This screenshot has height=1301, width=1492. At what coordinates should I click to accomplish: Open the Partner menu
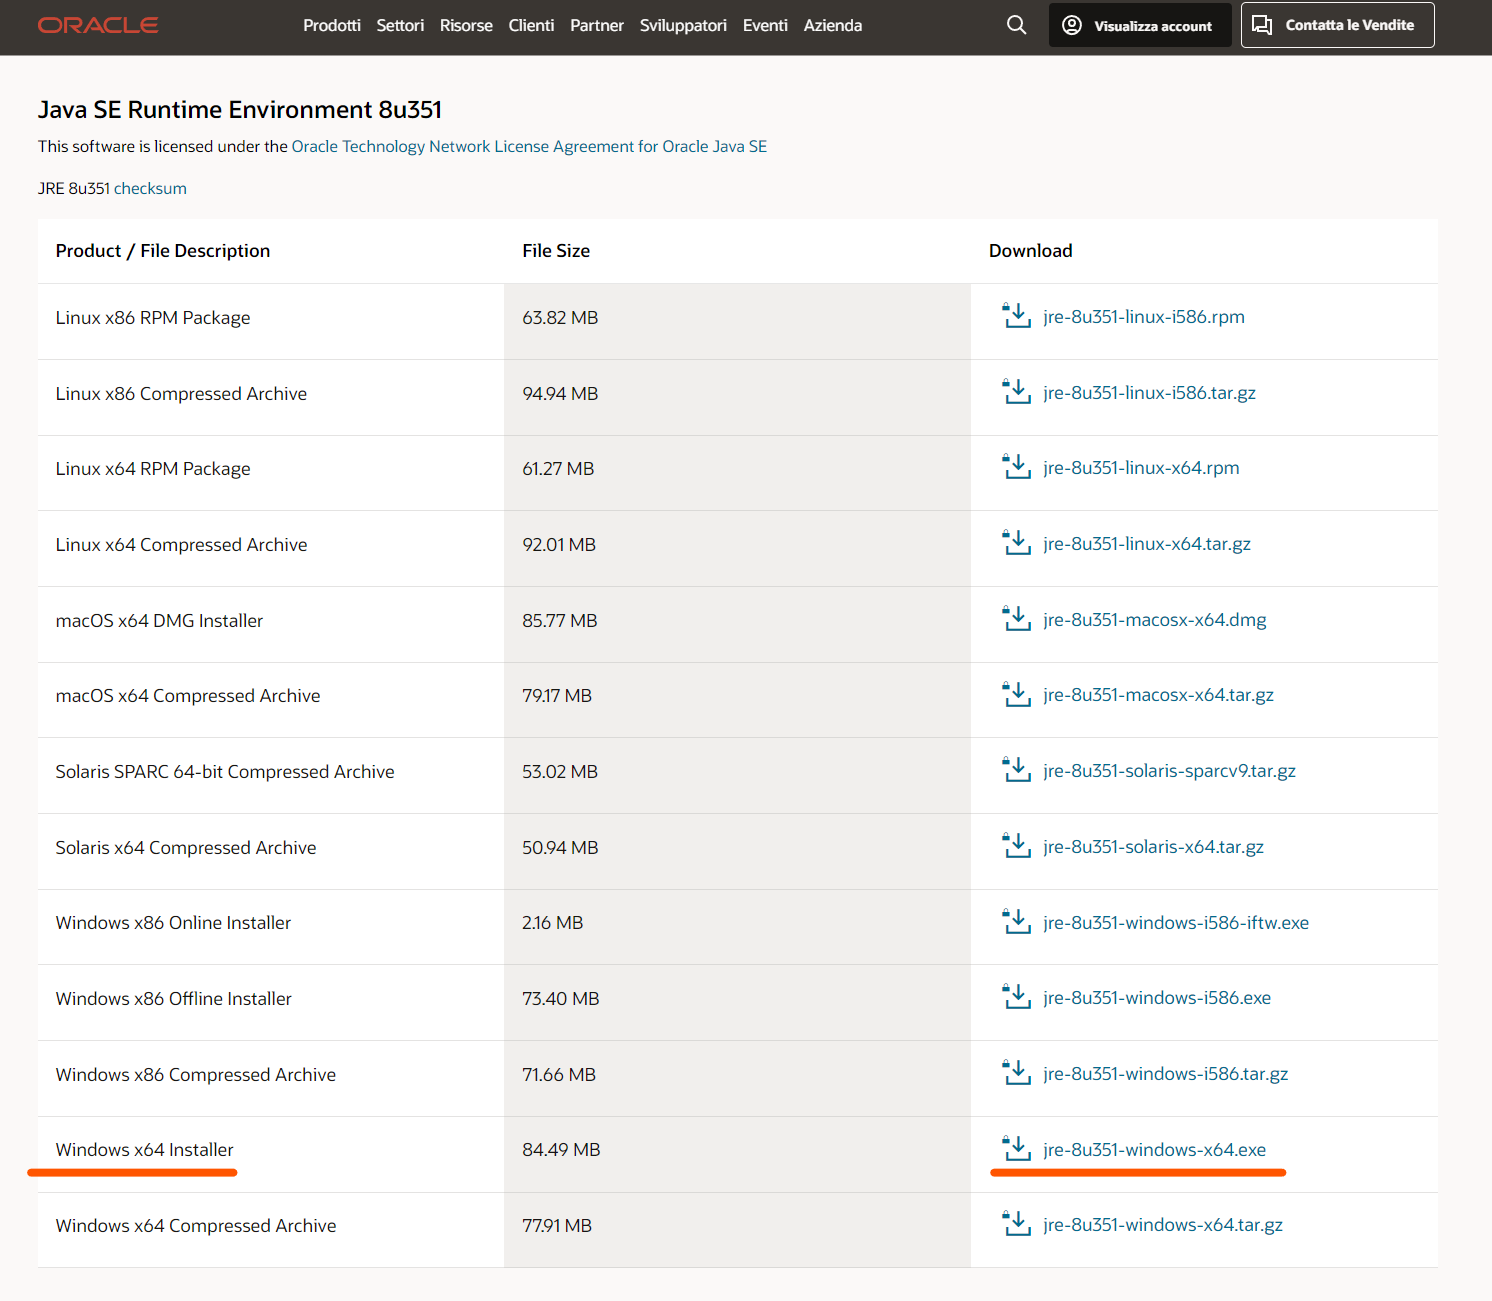597,25
